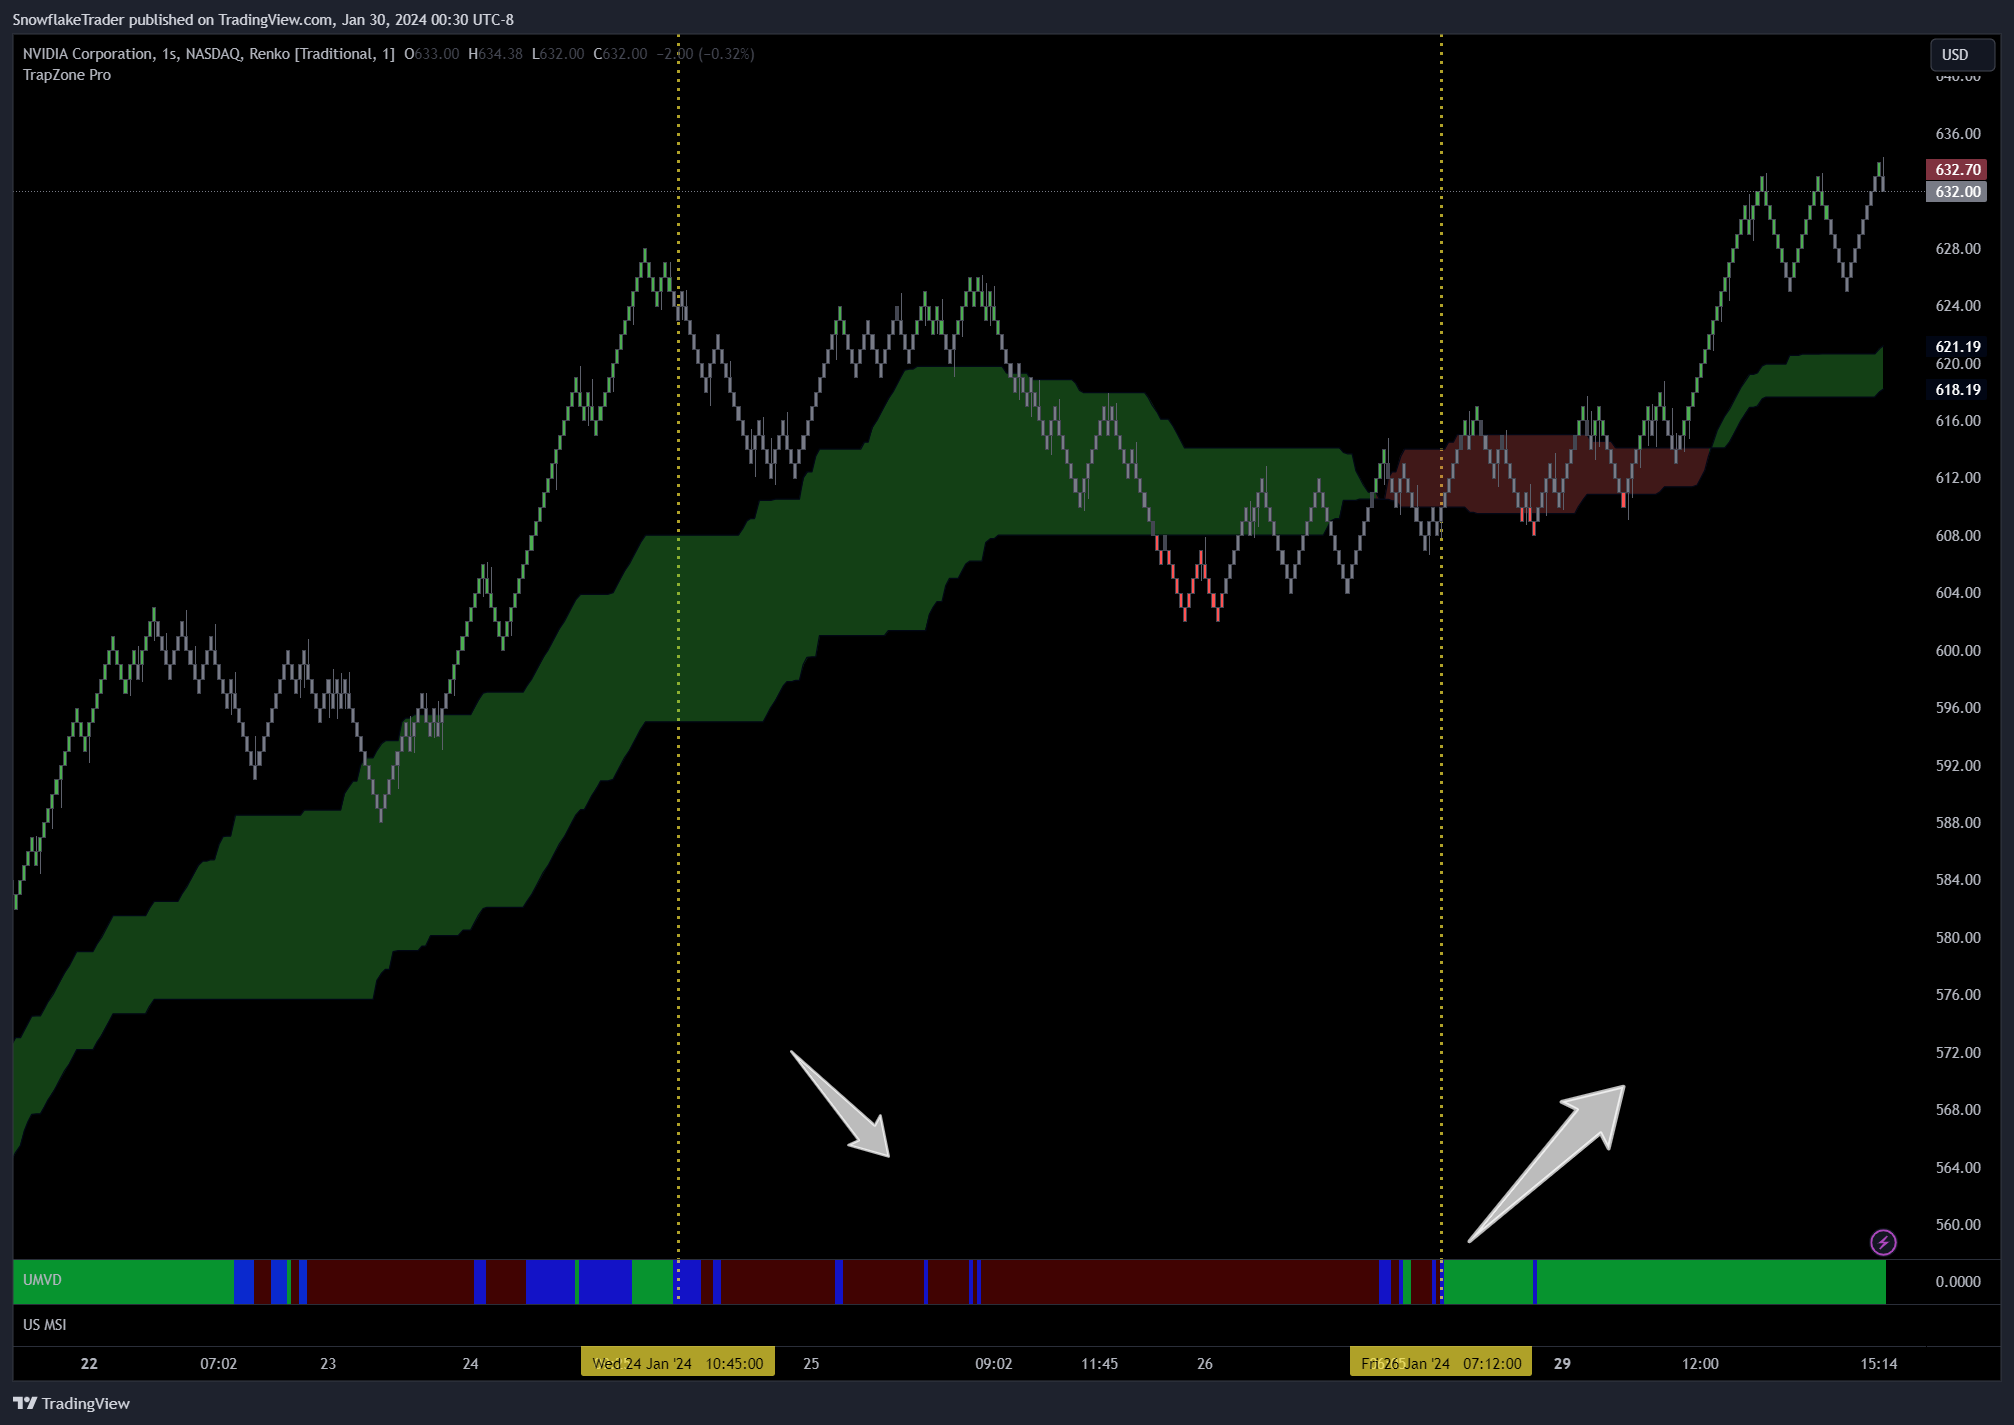Select the TrapZone Pro indicator label

click(67, 75)
